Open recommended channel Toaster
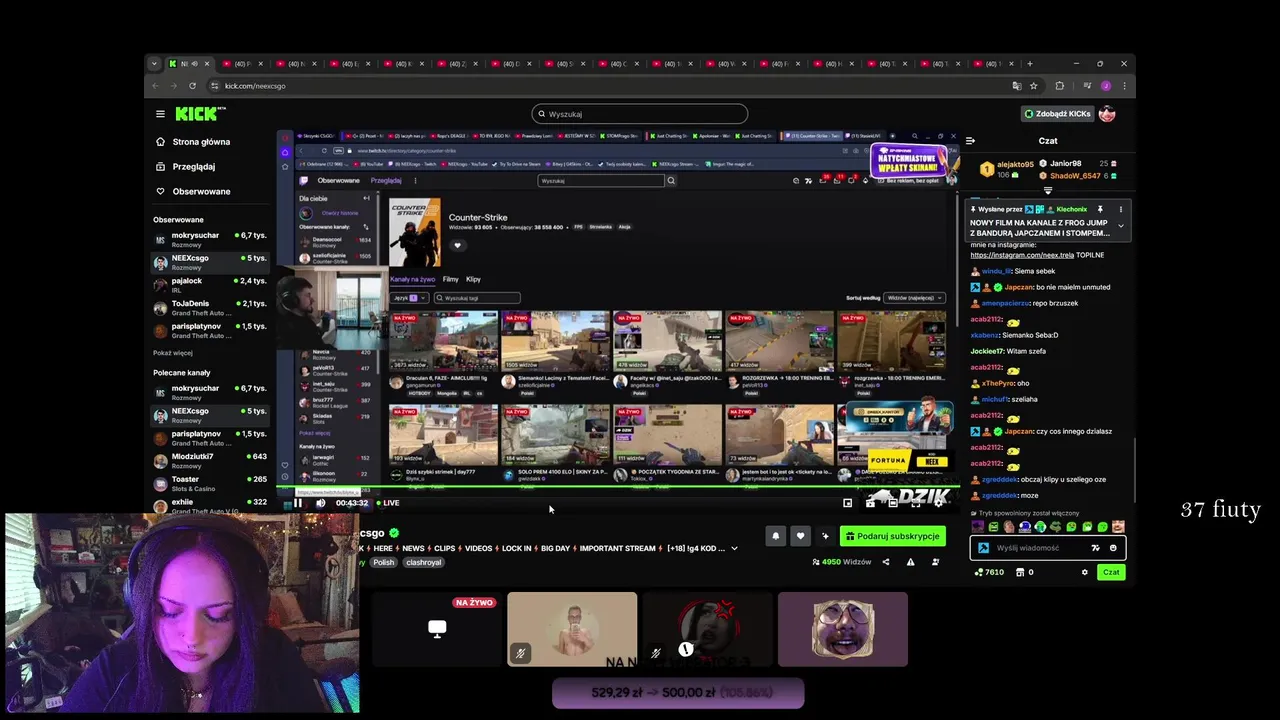 210,483
